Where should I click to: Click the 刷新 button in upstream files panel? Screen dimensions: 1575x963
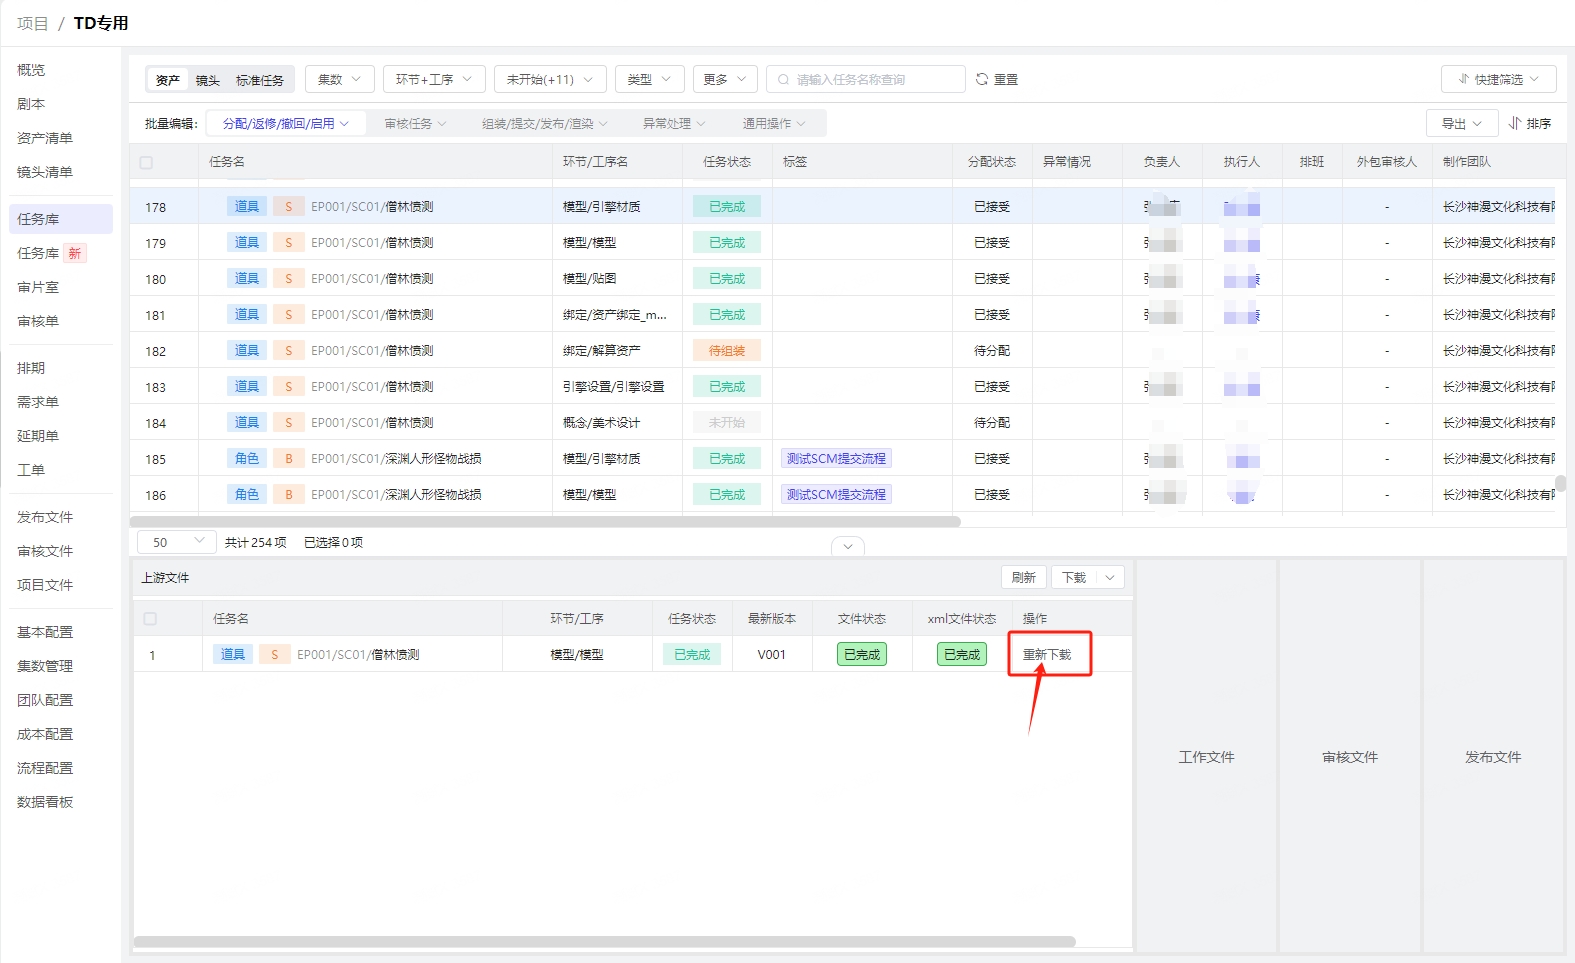[x=1023, y=577]
